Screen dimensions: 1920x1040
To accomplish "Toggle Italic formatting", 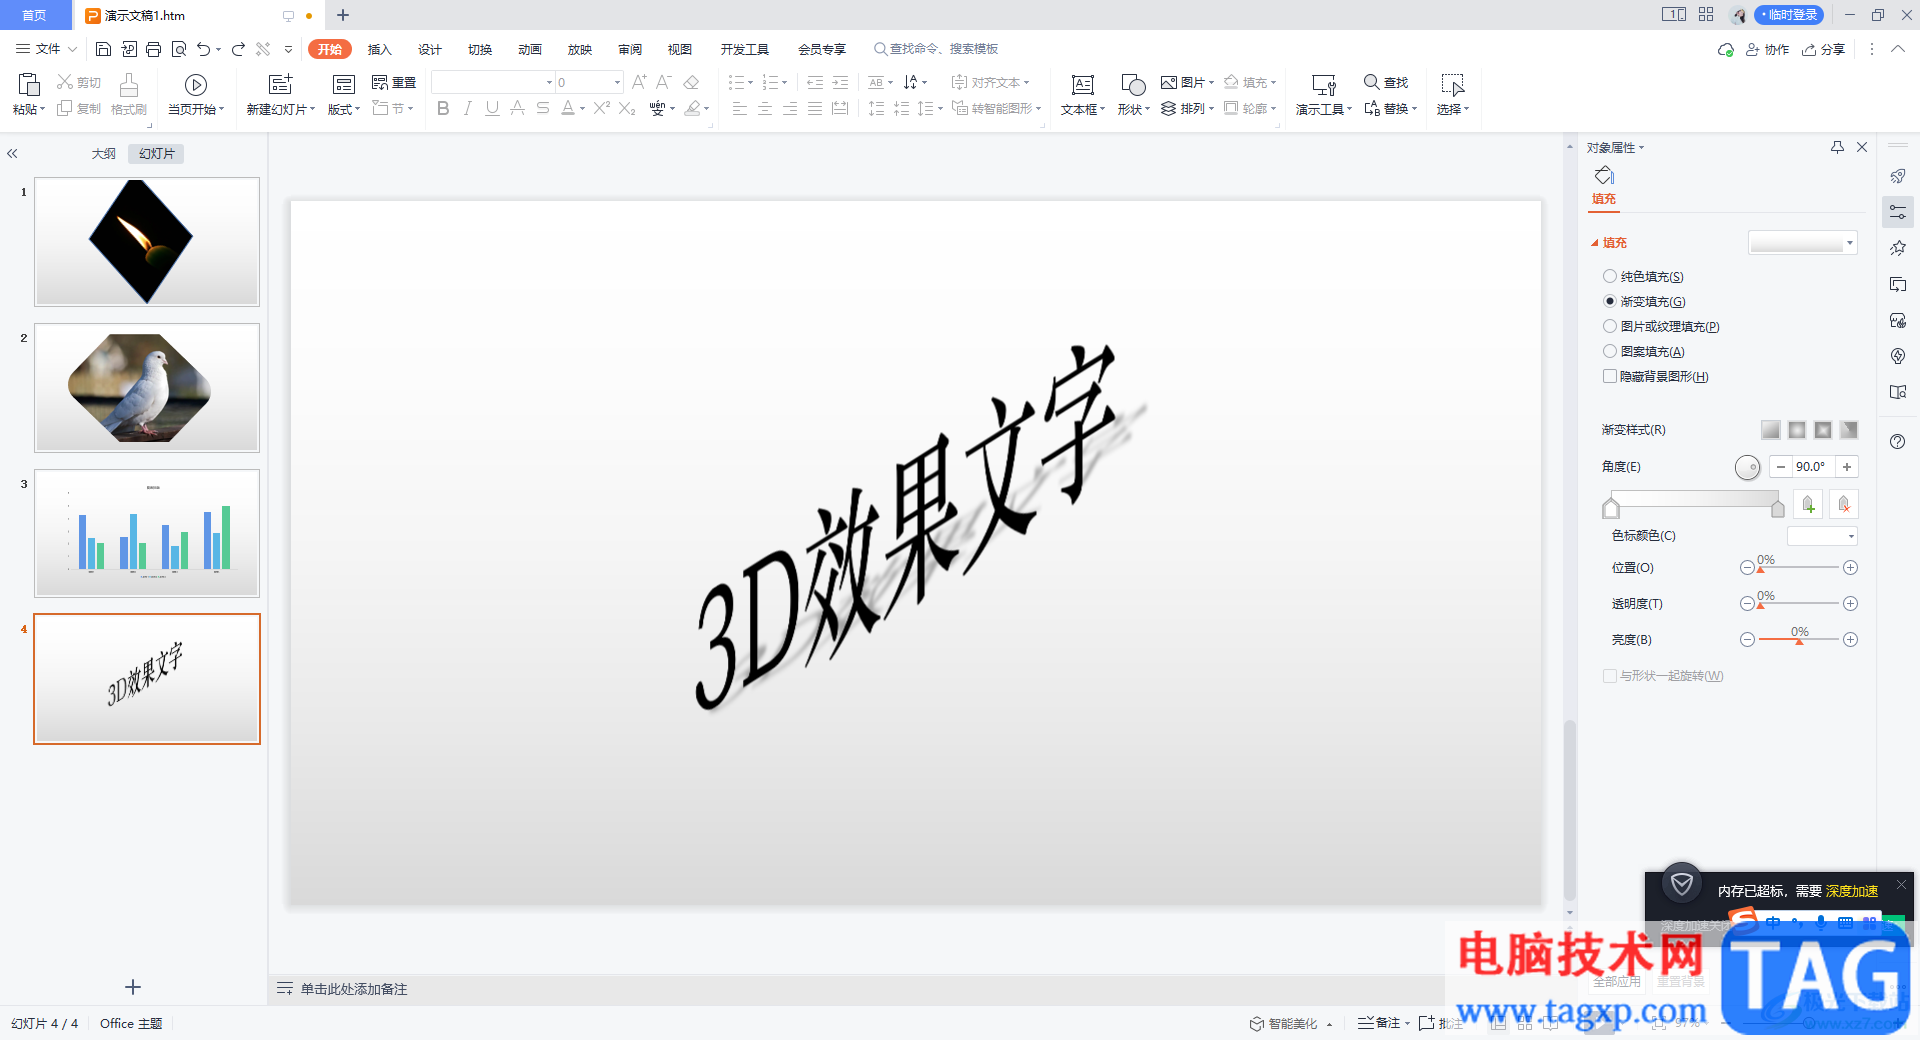I will (x=467, y=108).
